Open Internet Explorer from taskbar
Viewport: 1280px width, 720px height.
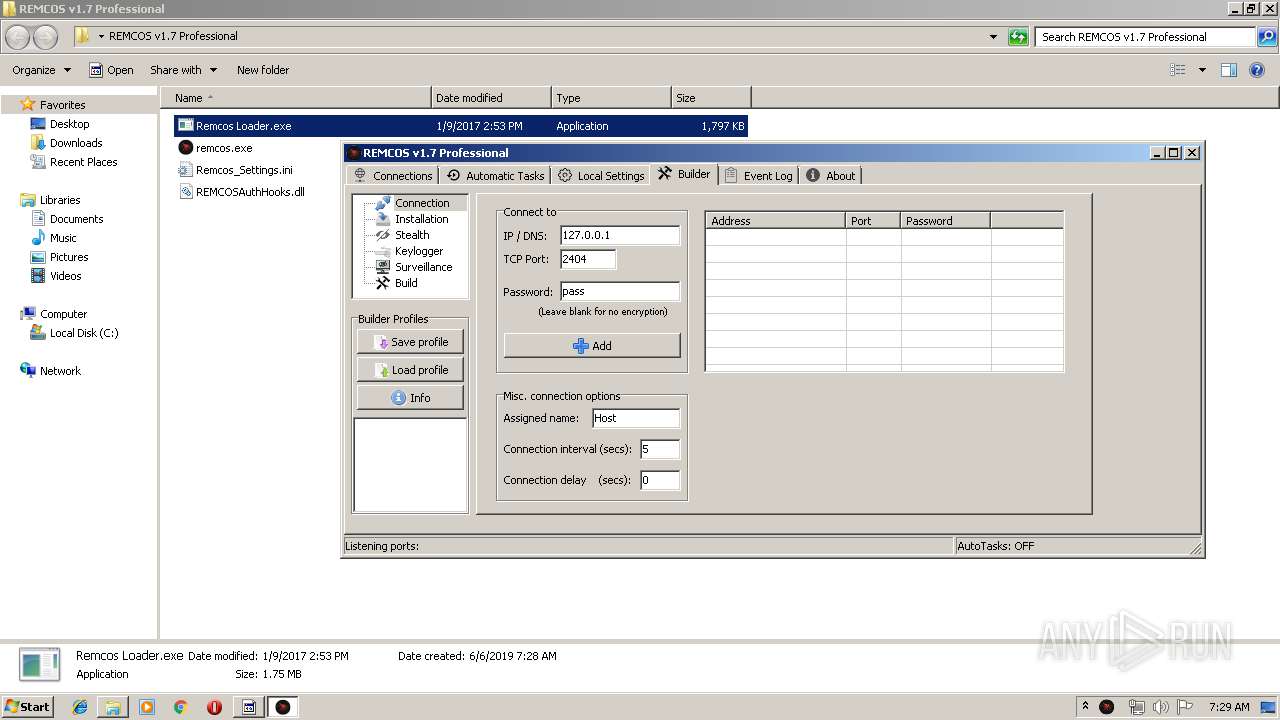pos(80,707)
